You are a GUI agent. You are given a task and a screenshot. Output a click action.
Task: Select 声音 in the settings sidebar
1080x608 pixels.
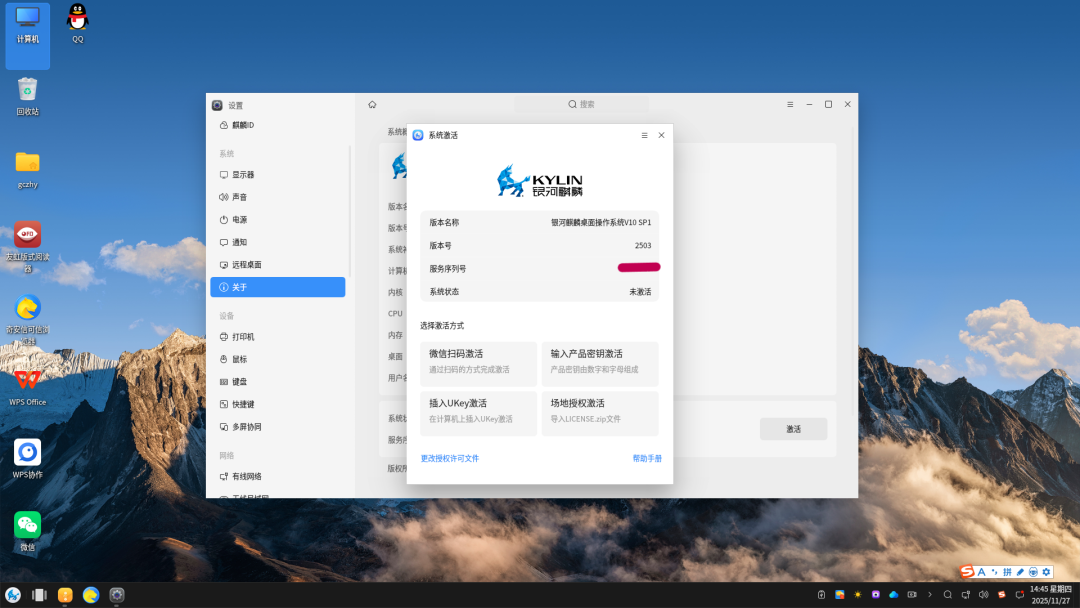(240, 197)
